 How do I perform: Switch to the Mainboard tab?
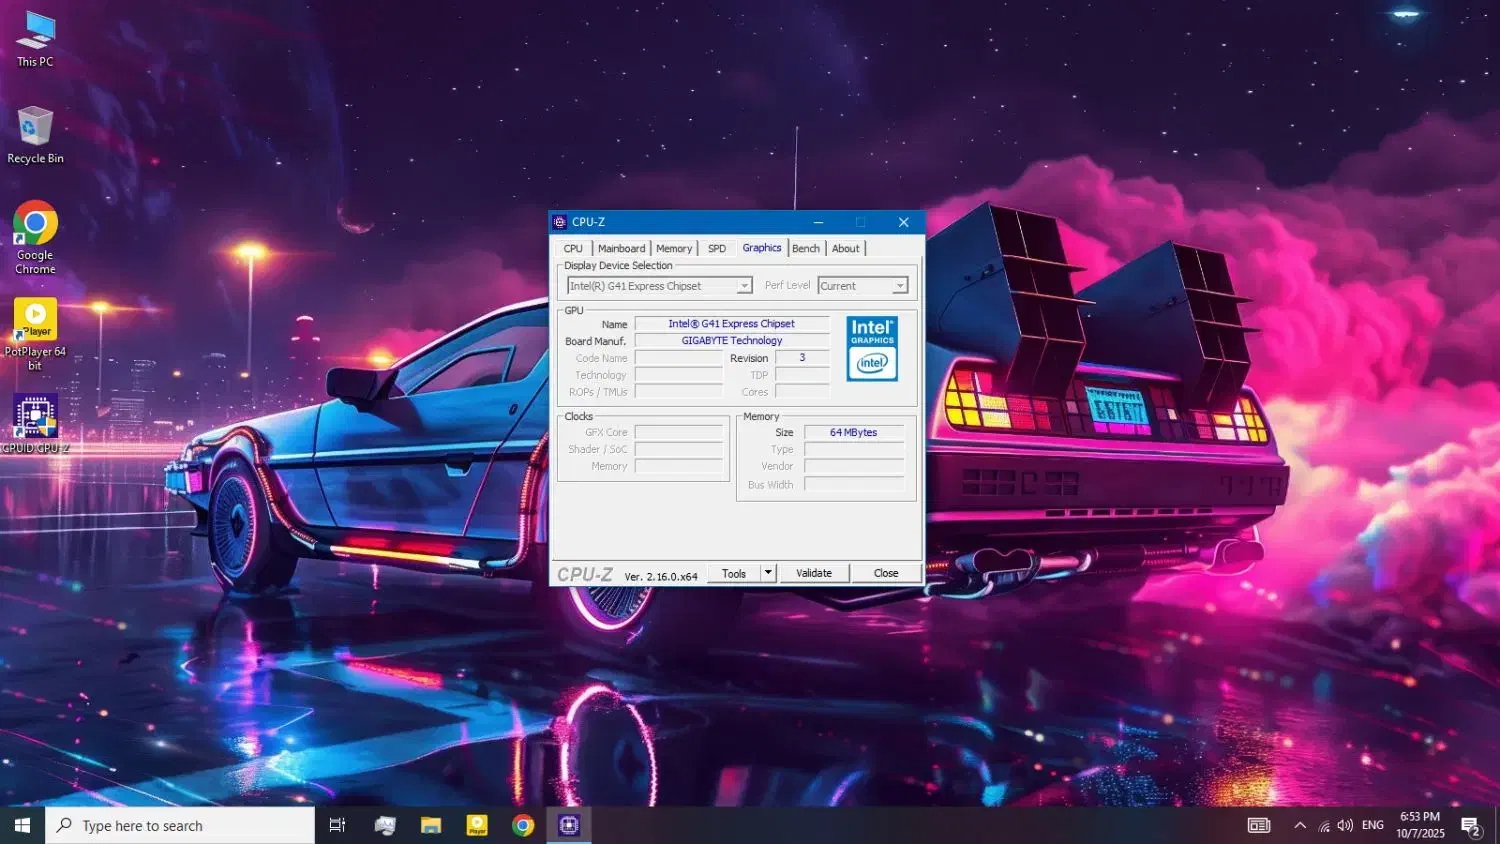621,249
